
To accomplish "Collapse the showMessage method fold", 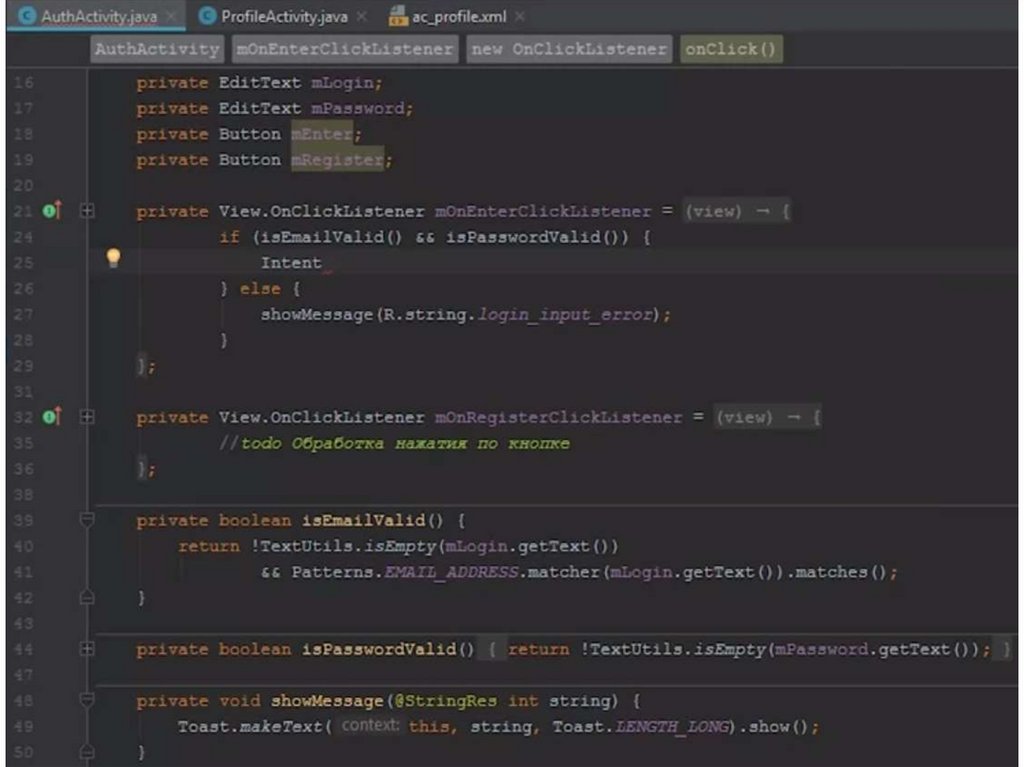I will click(87, 700).
